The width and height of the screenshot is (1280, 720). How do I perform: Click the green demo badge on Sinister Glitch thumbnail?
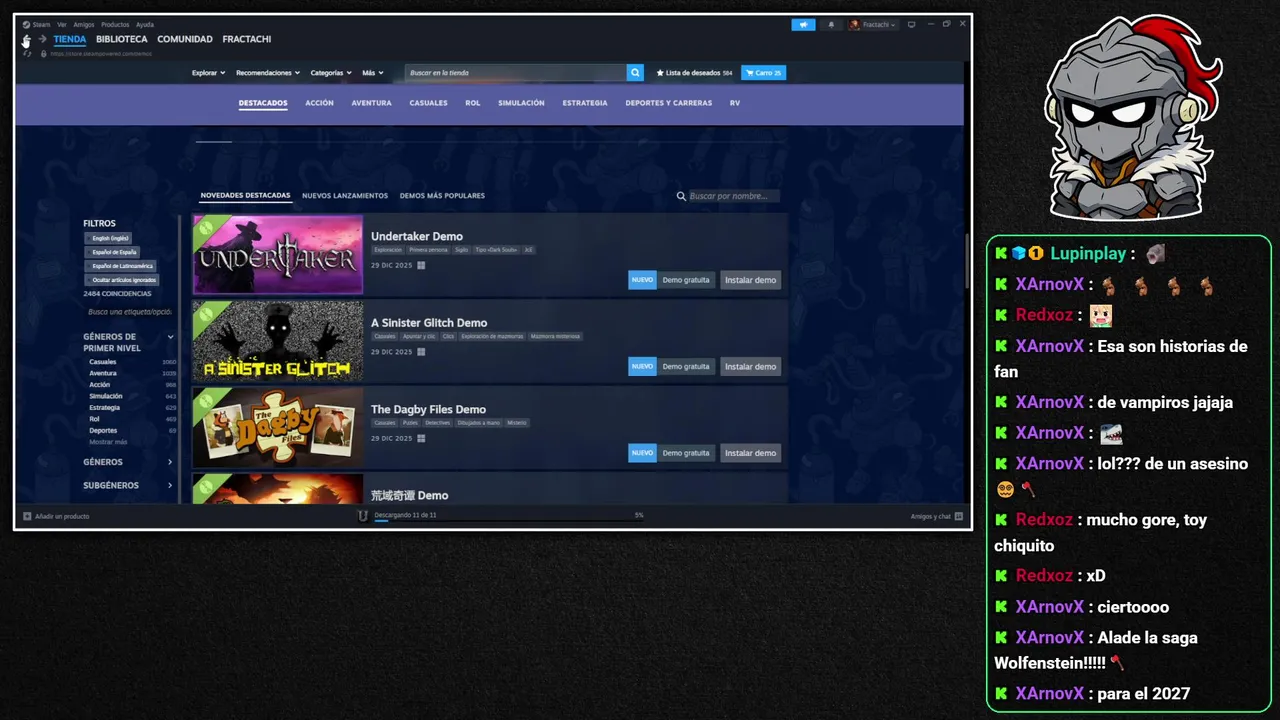[205, 313]
